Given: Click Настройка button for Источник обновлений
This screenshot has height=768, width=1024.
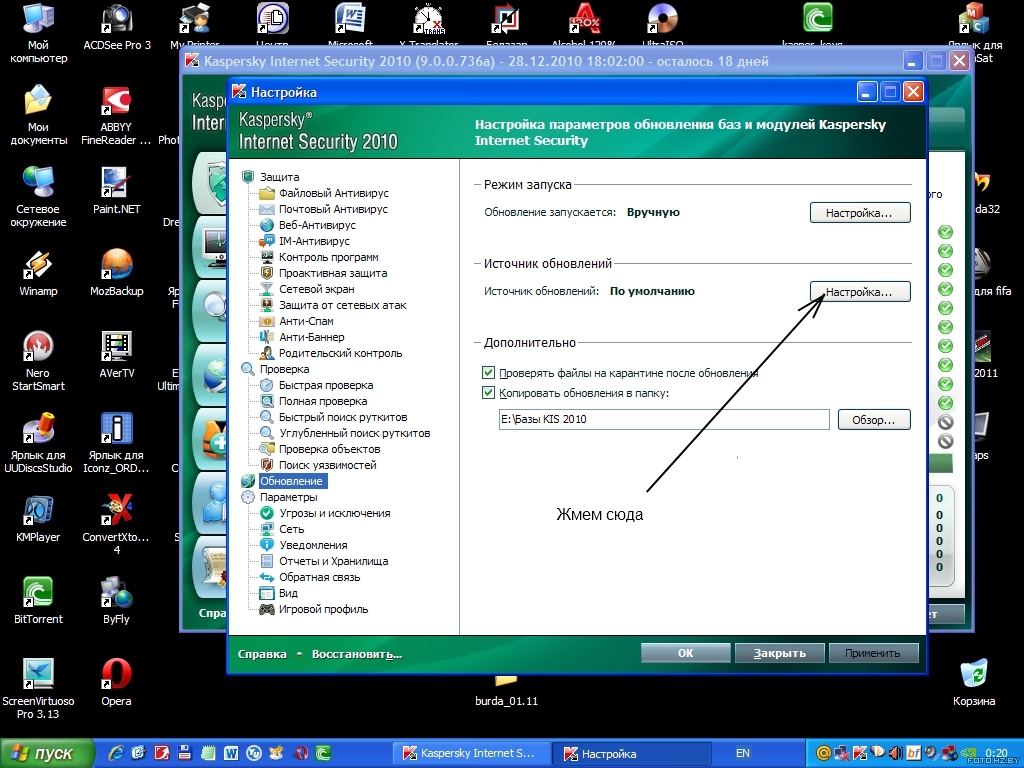Looking at the screenshot, I should tap(860, 292).
